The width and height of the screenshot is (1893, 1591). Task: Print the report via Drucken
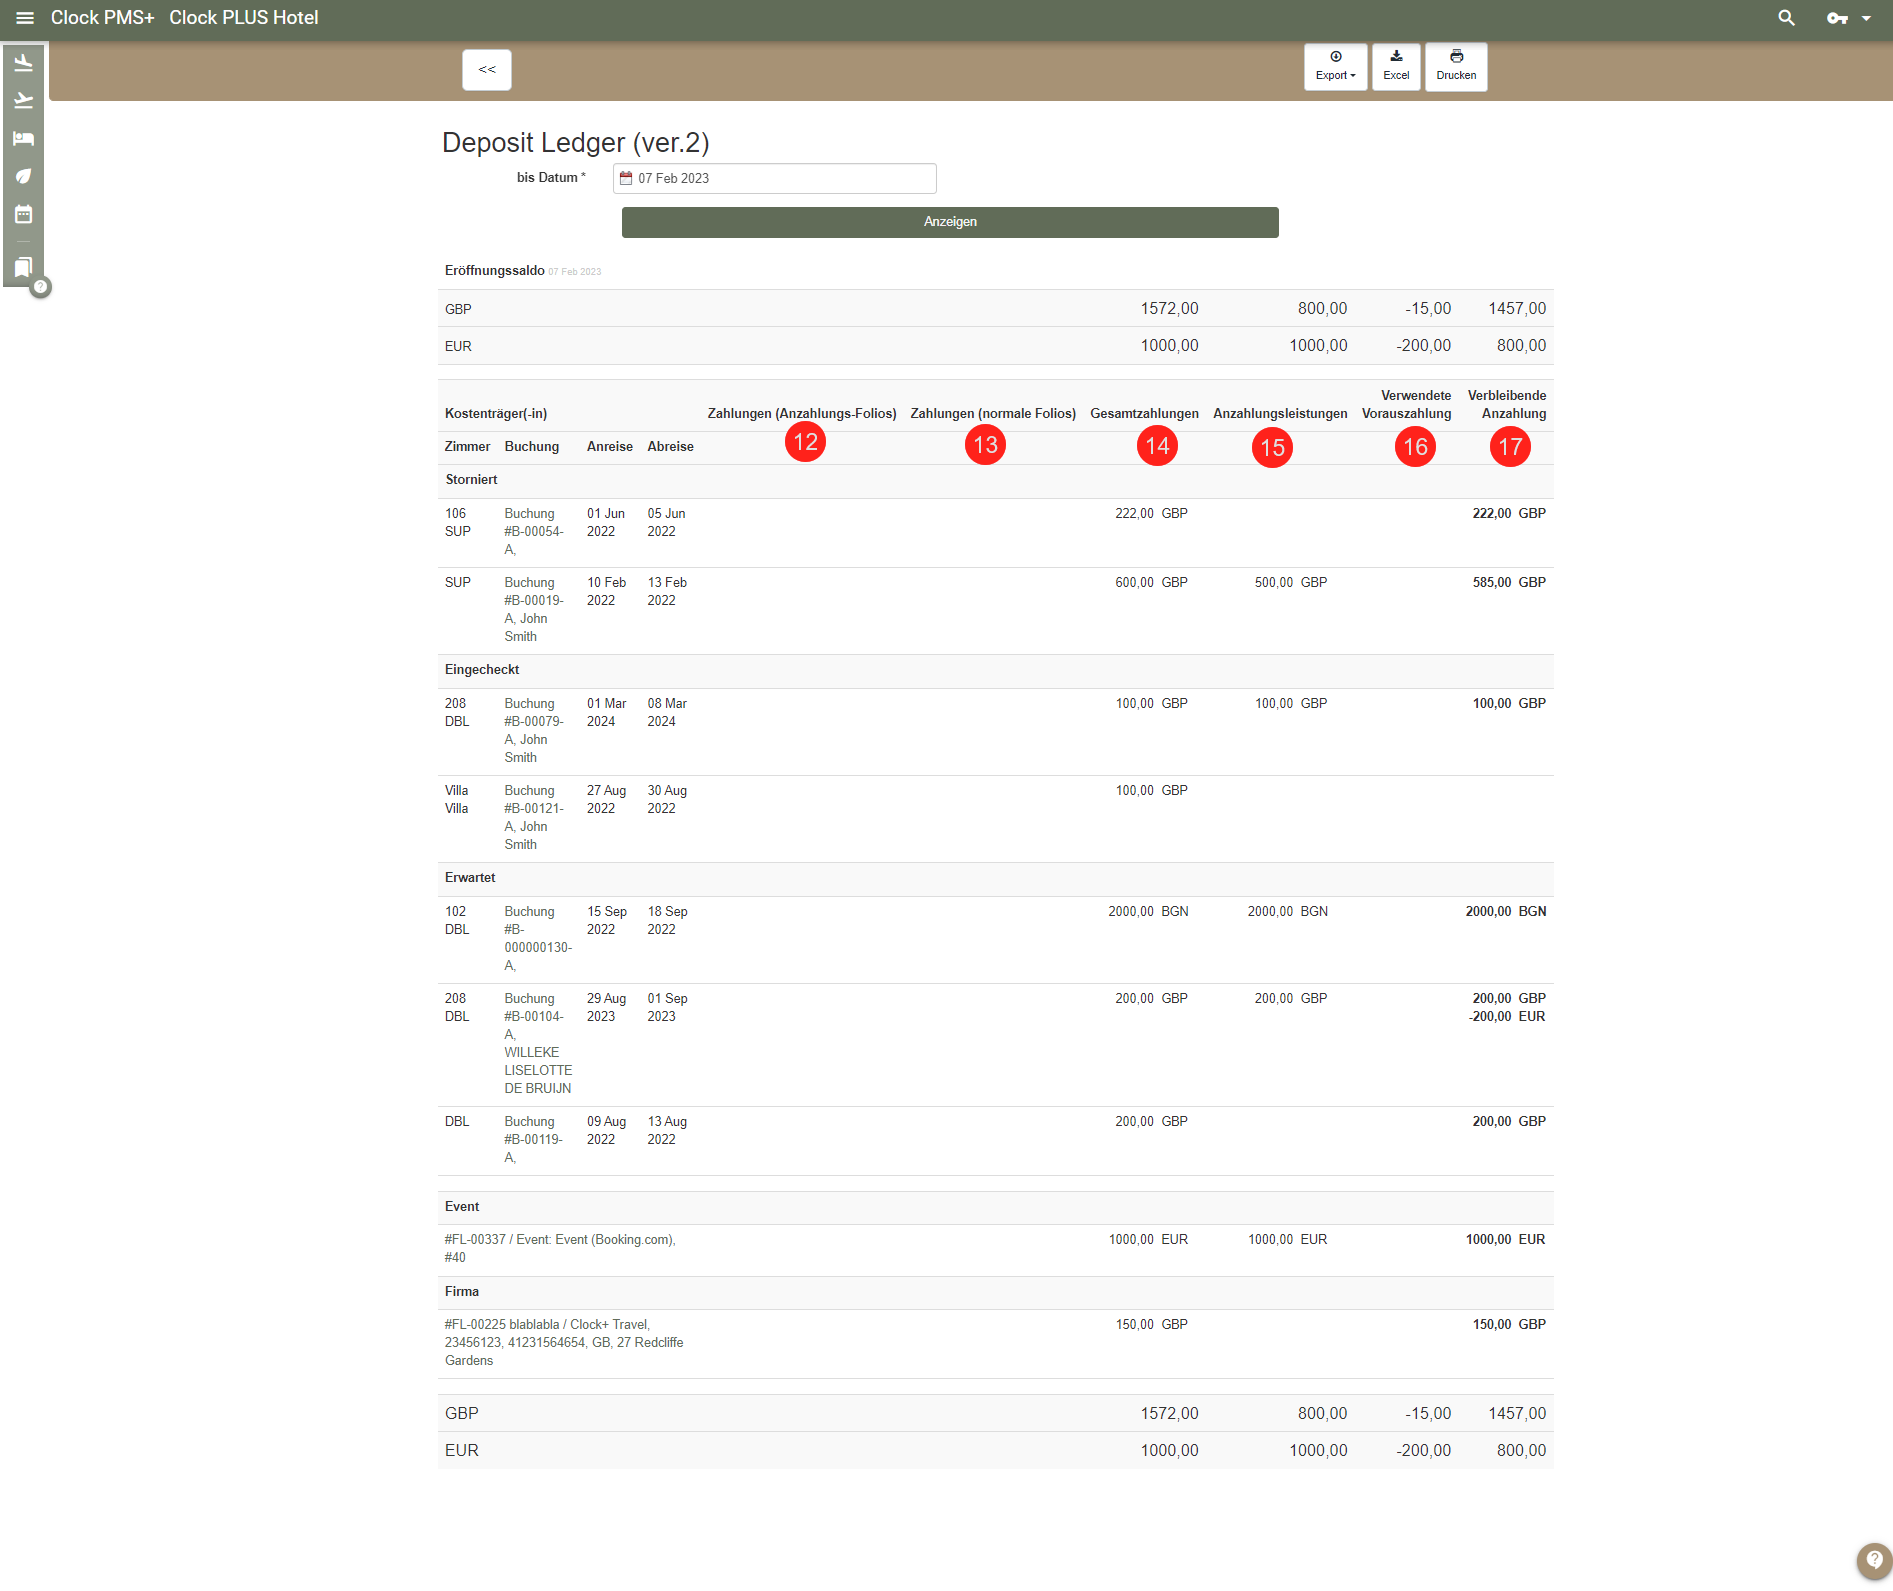coord(1456,66)
